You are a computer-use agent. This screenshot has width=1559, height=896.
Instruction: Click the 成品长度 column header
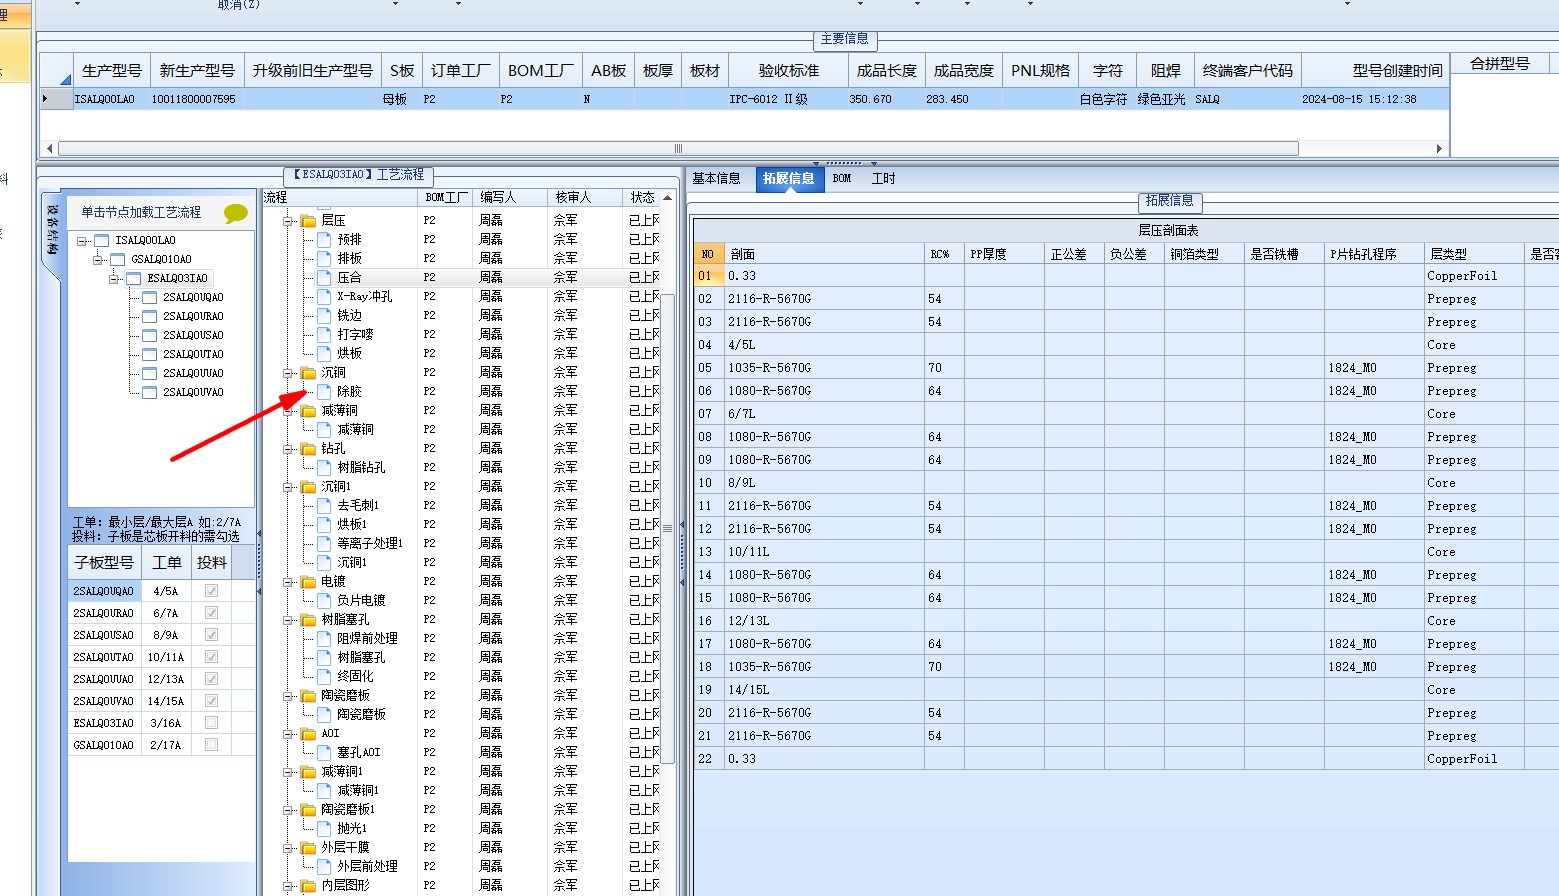coord(886,71)
